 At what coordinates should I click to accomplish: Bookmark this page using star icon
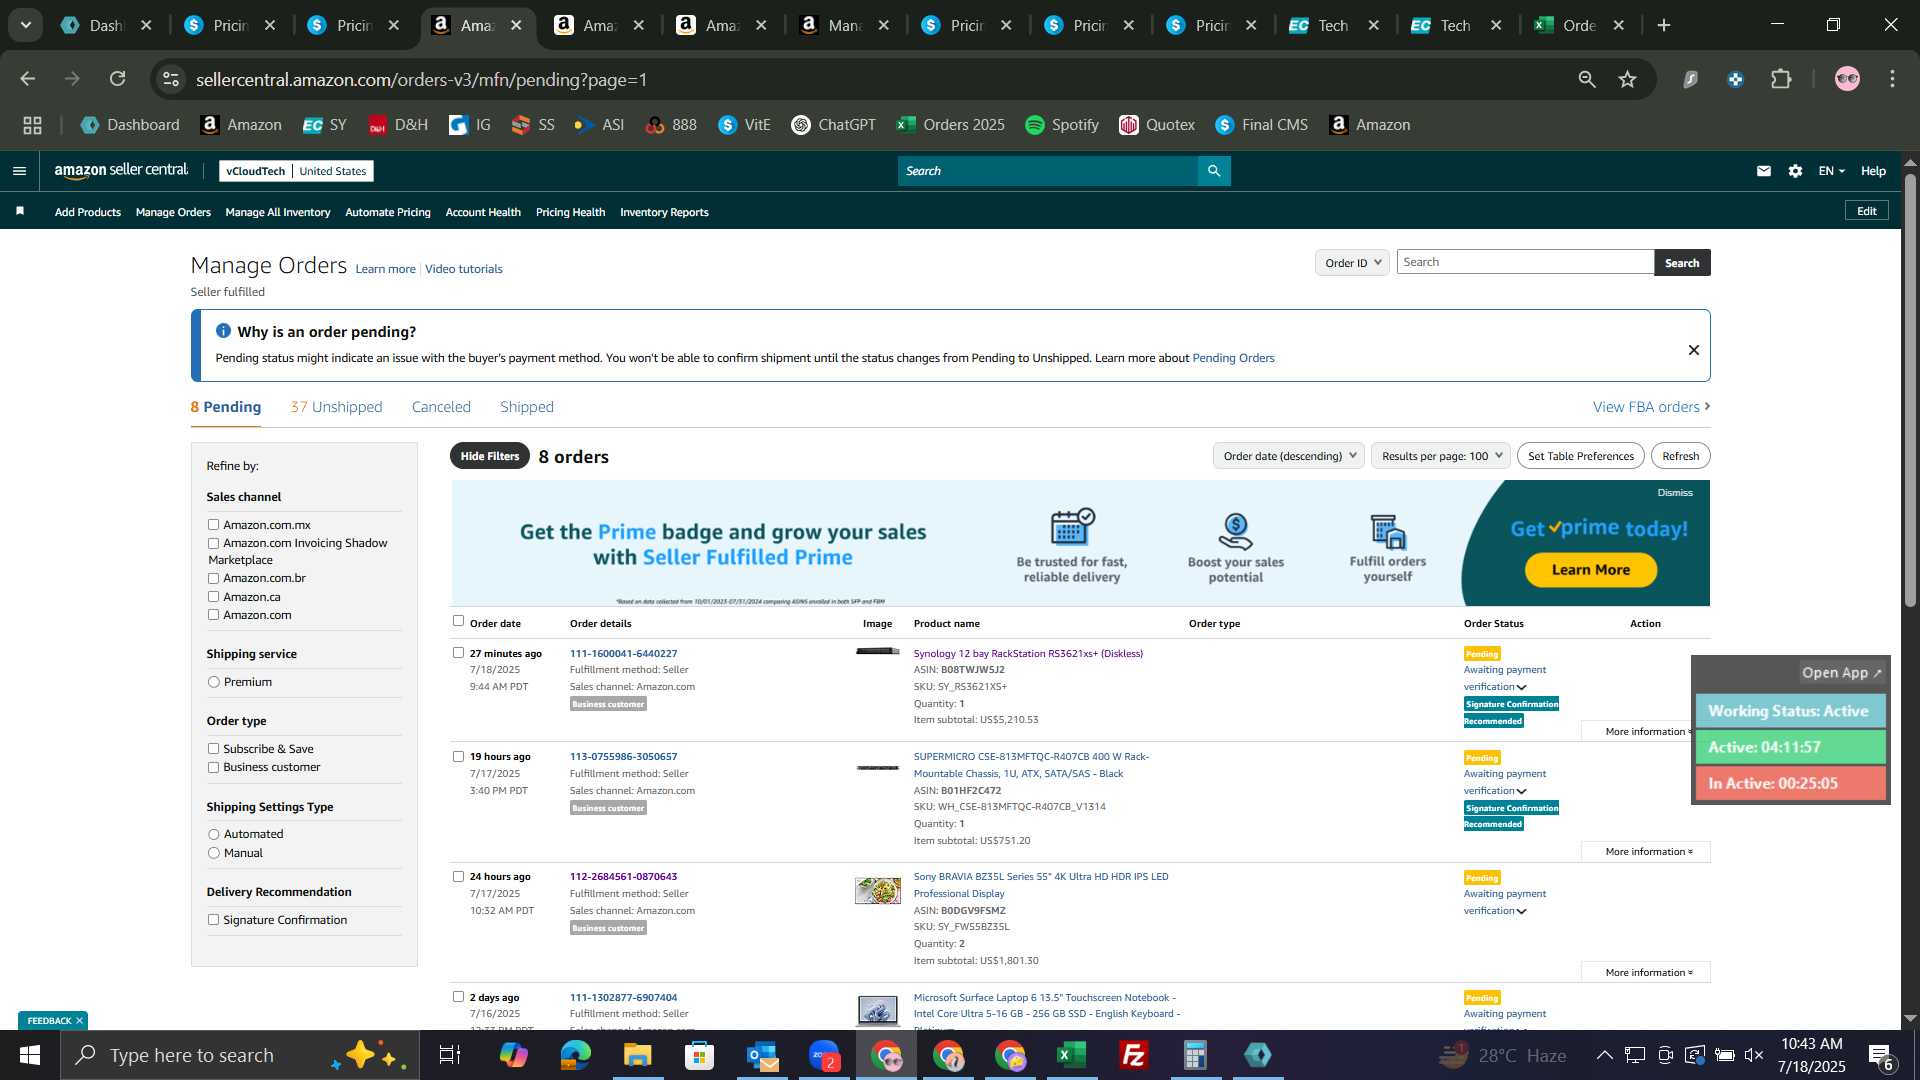[1628, 79]
